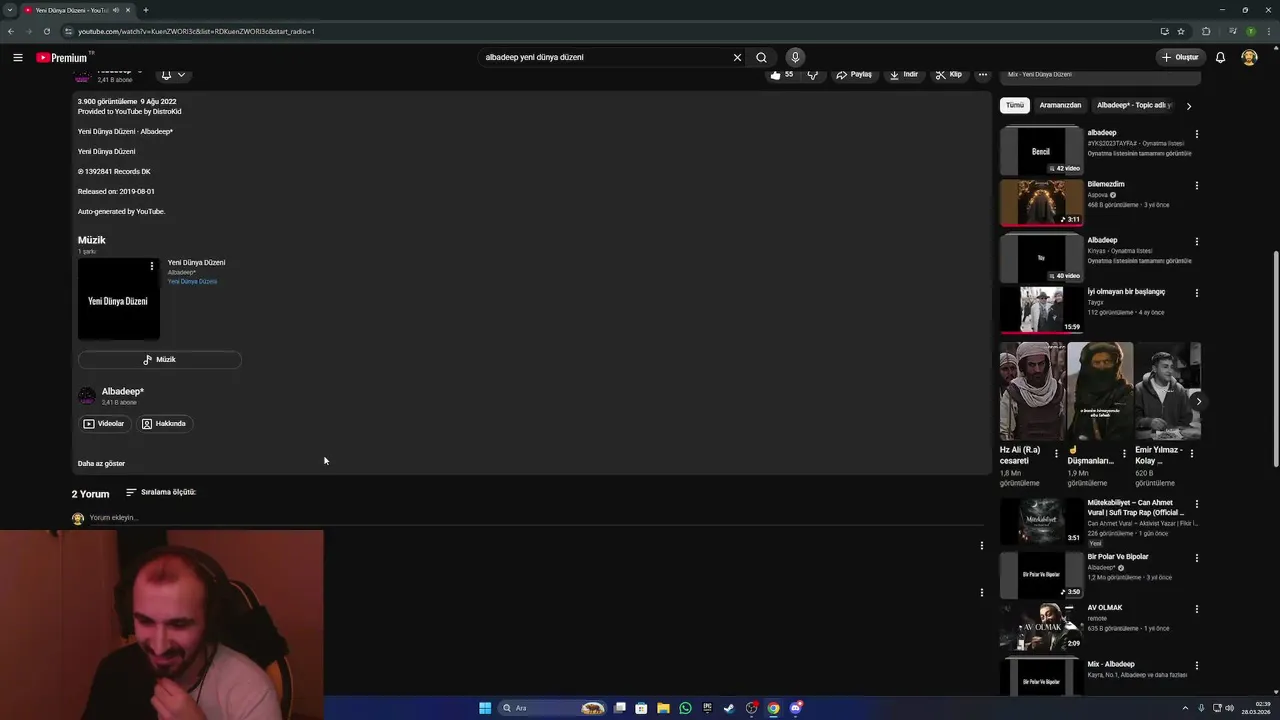Click the Paylaş share button
The width and height of the screenshot is (1280, 720).
(854, 74)
